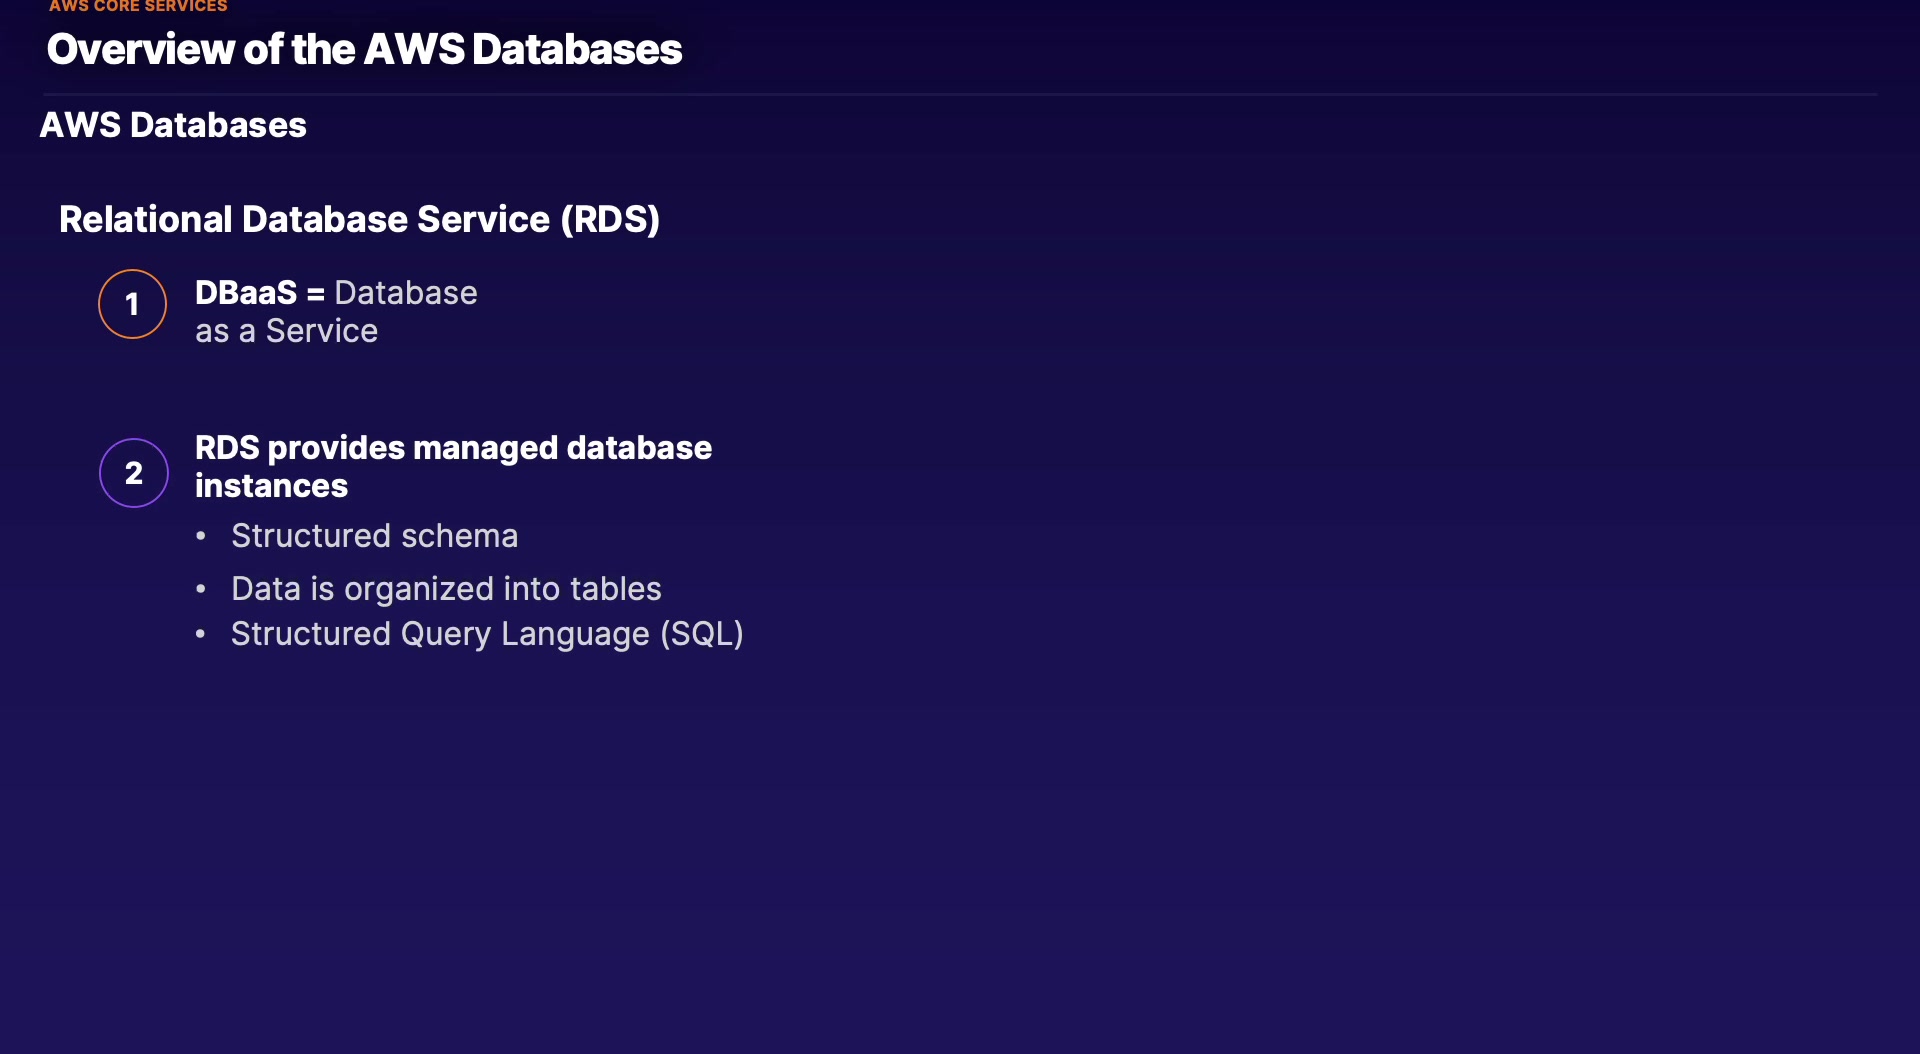1920x1054 pixels.
Task: Click the Overview of the AWS Databases title
Action: (364, 50)
